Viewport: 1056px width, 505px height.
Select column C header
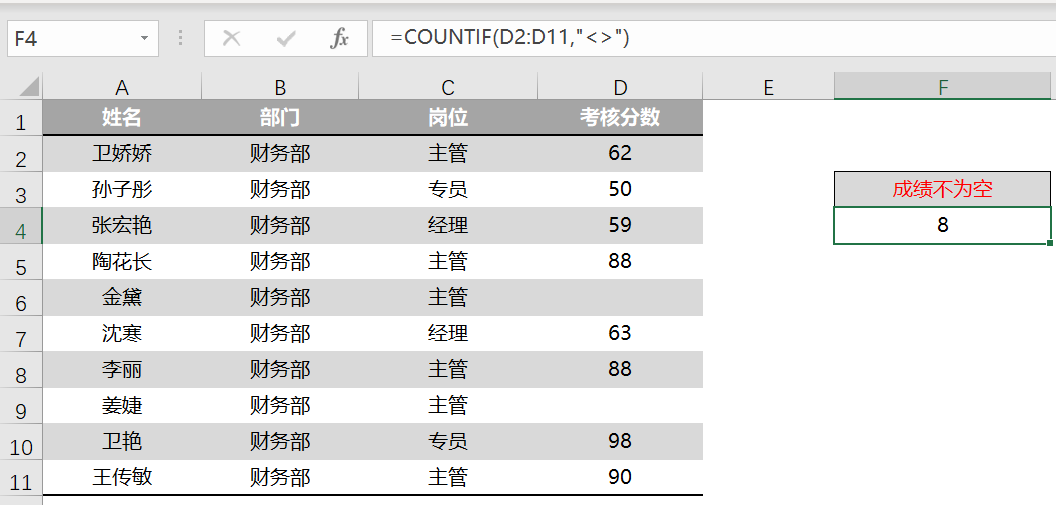tap(448, 87)
